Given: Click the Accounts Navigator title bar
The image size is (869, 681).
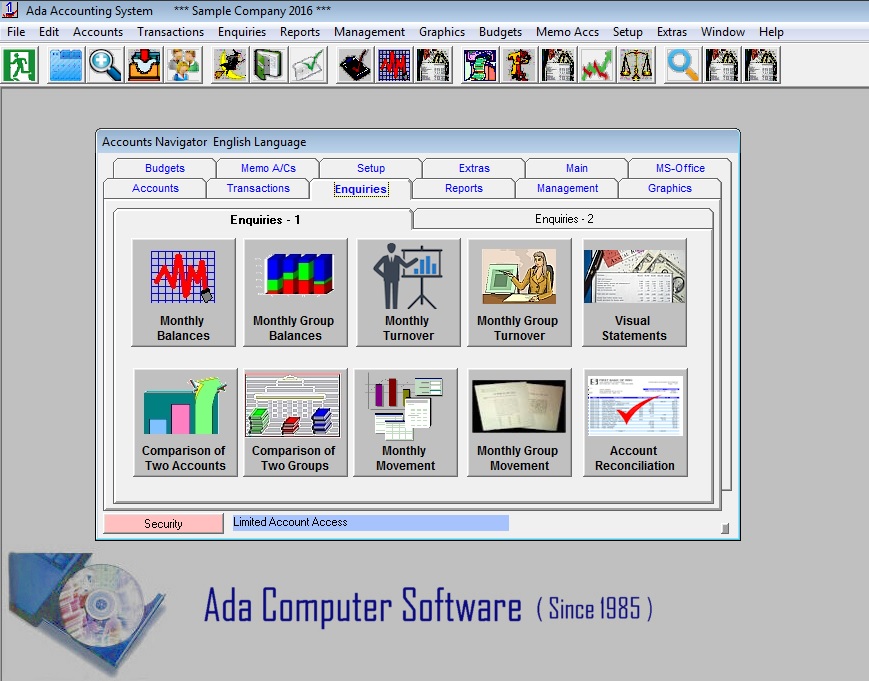Looking at the screenshot, I should 418,142.
